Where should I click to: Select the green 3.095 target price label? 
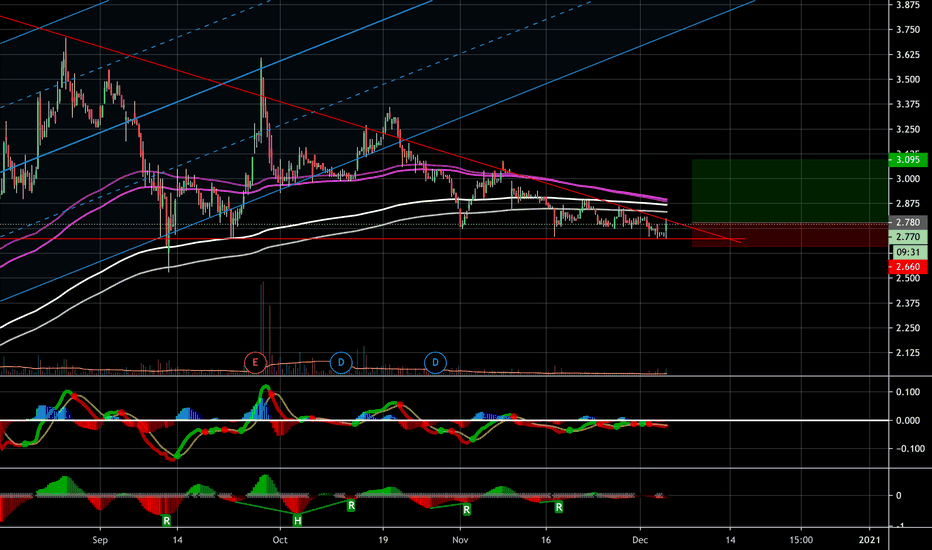click(908, 159)
